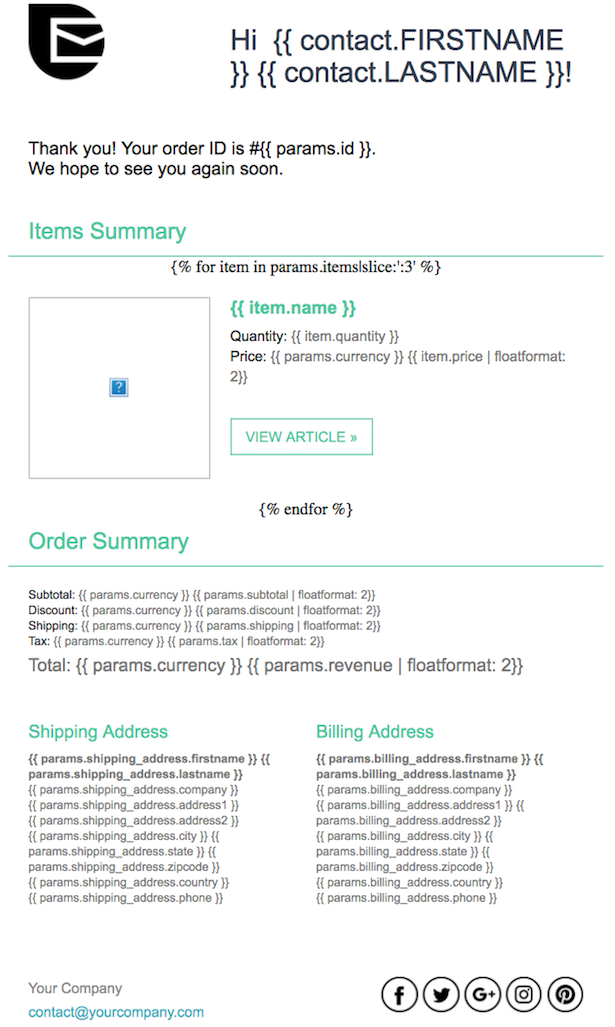Click the Order Summary heading

[x=107, y=541]
